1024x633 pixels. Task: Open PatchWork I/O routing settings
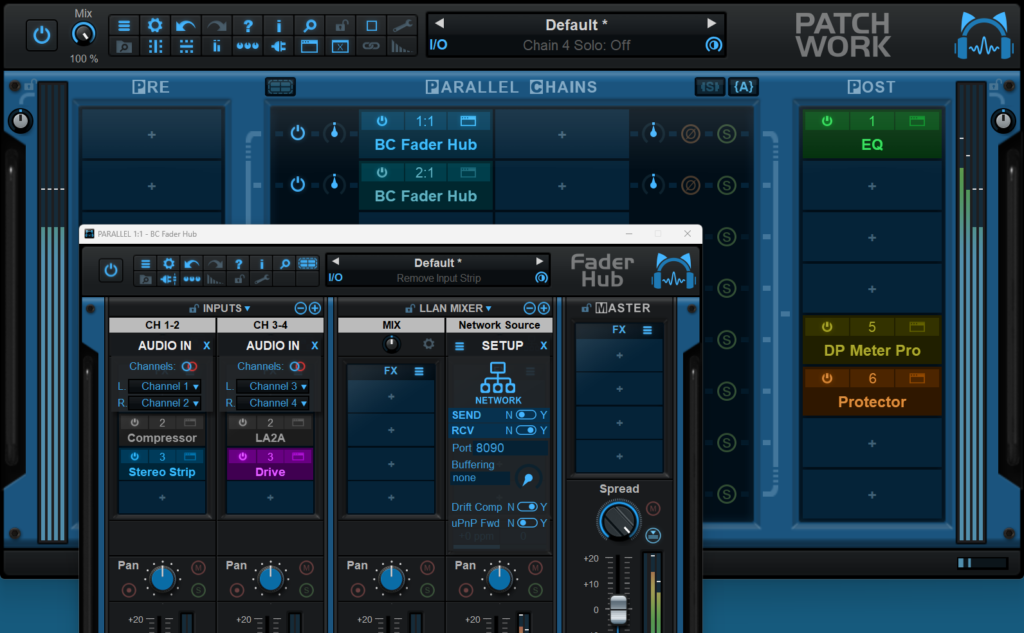pos(438,45)
